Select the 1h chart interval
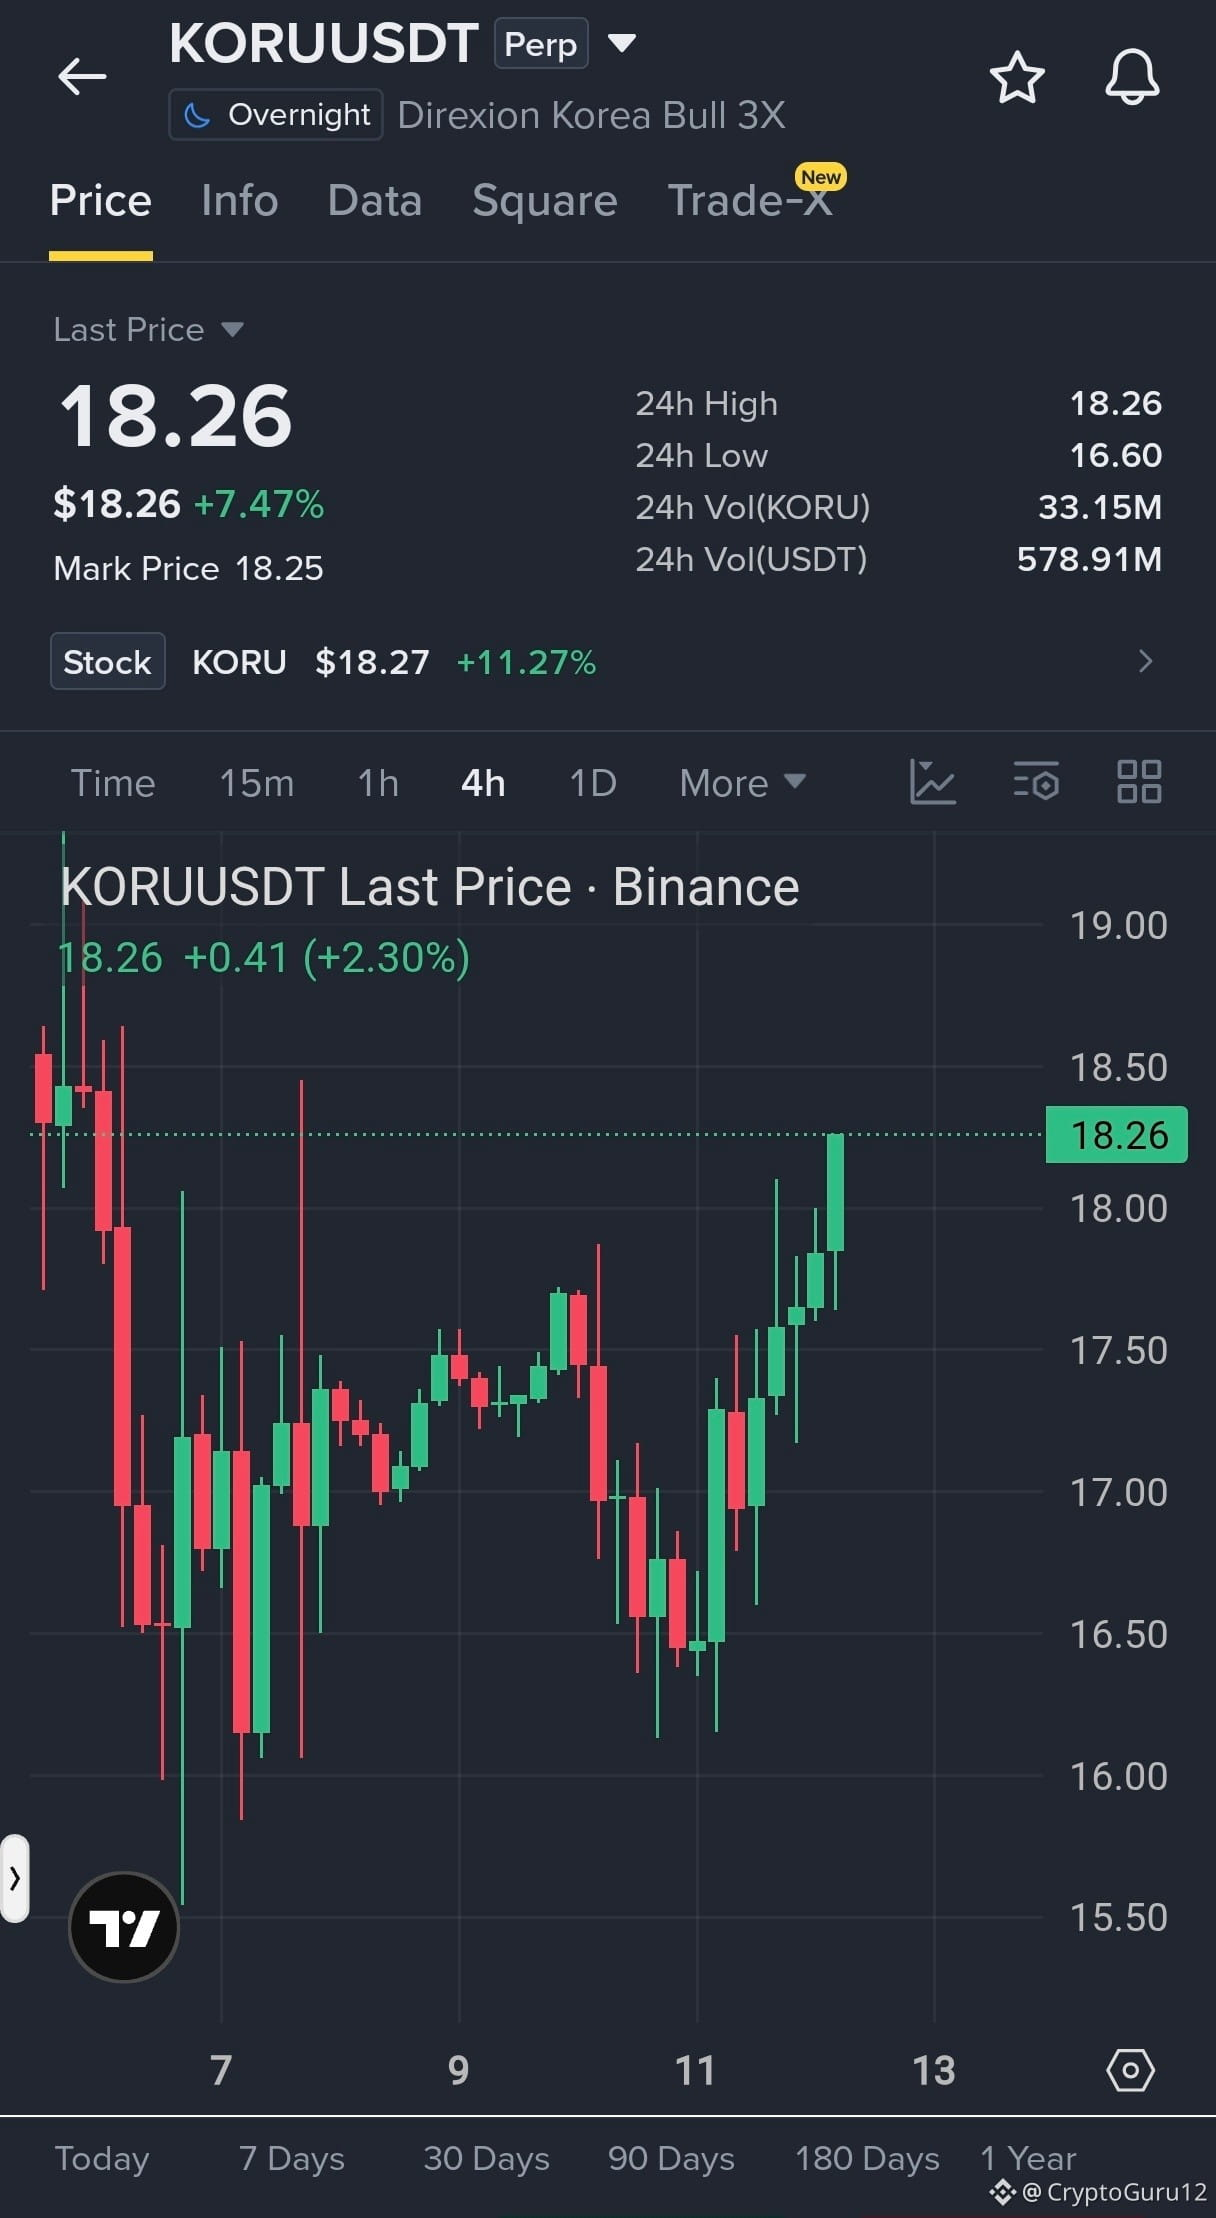 coord(378,783)
